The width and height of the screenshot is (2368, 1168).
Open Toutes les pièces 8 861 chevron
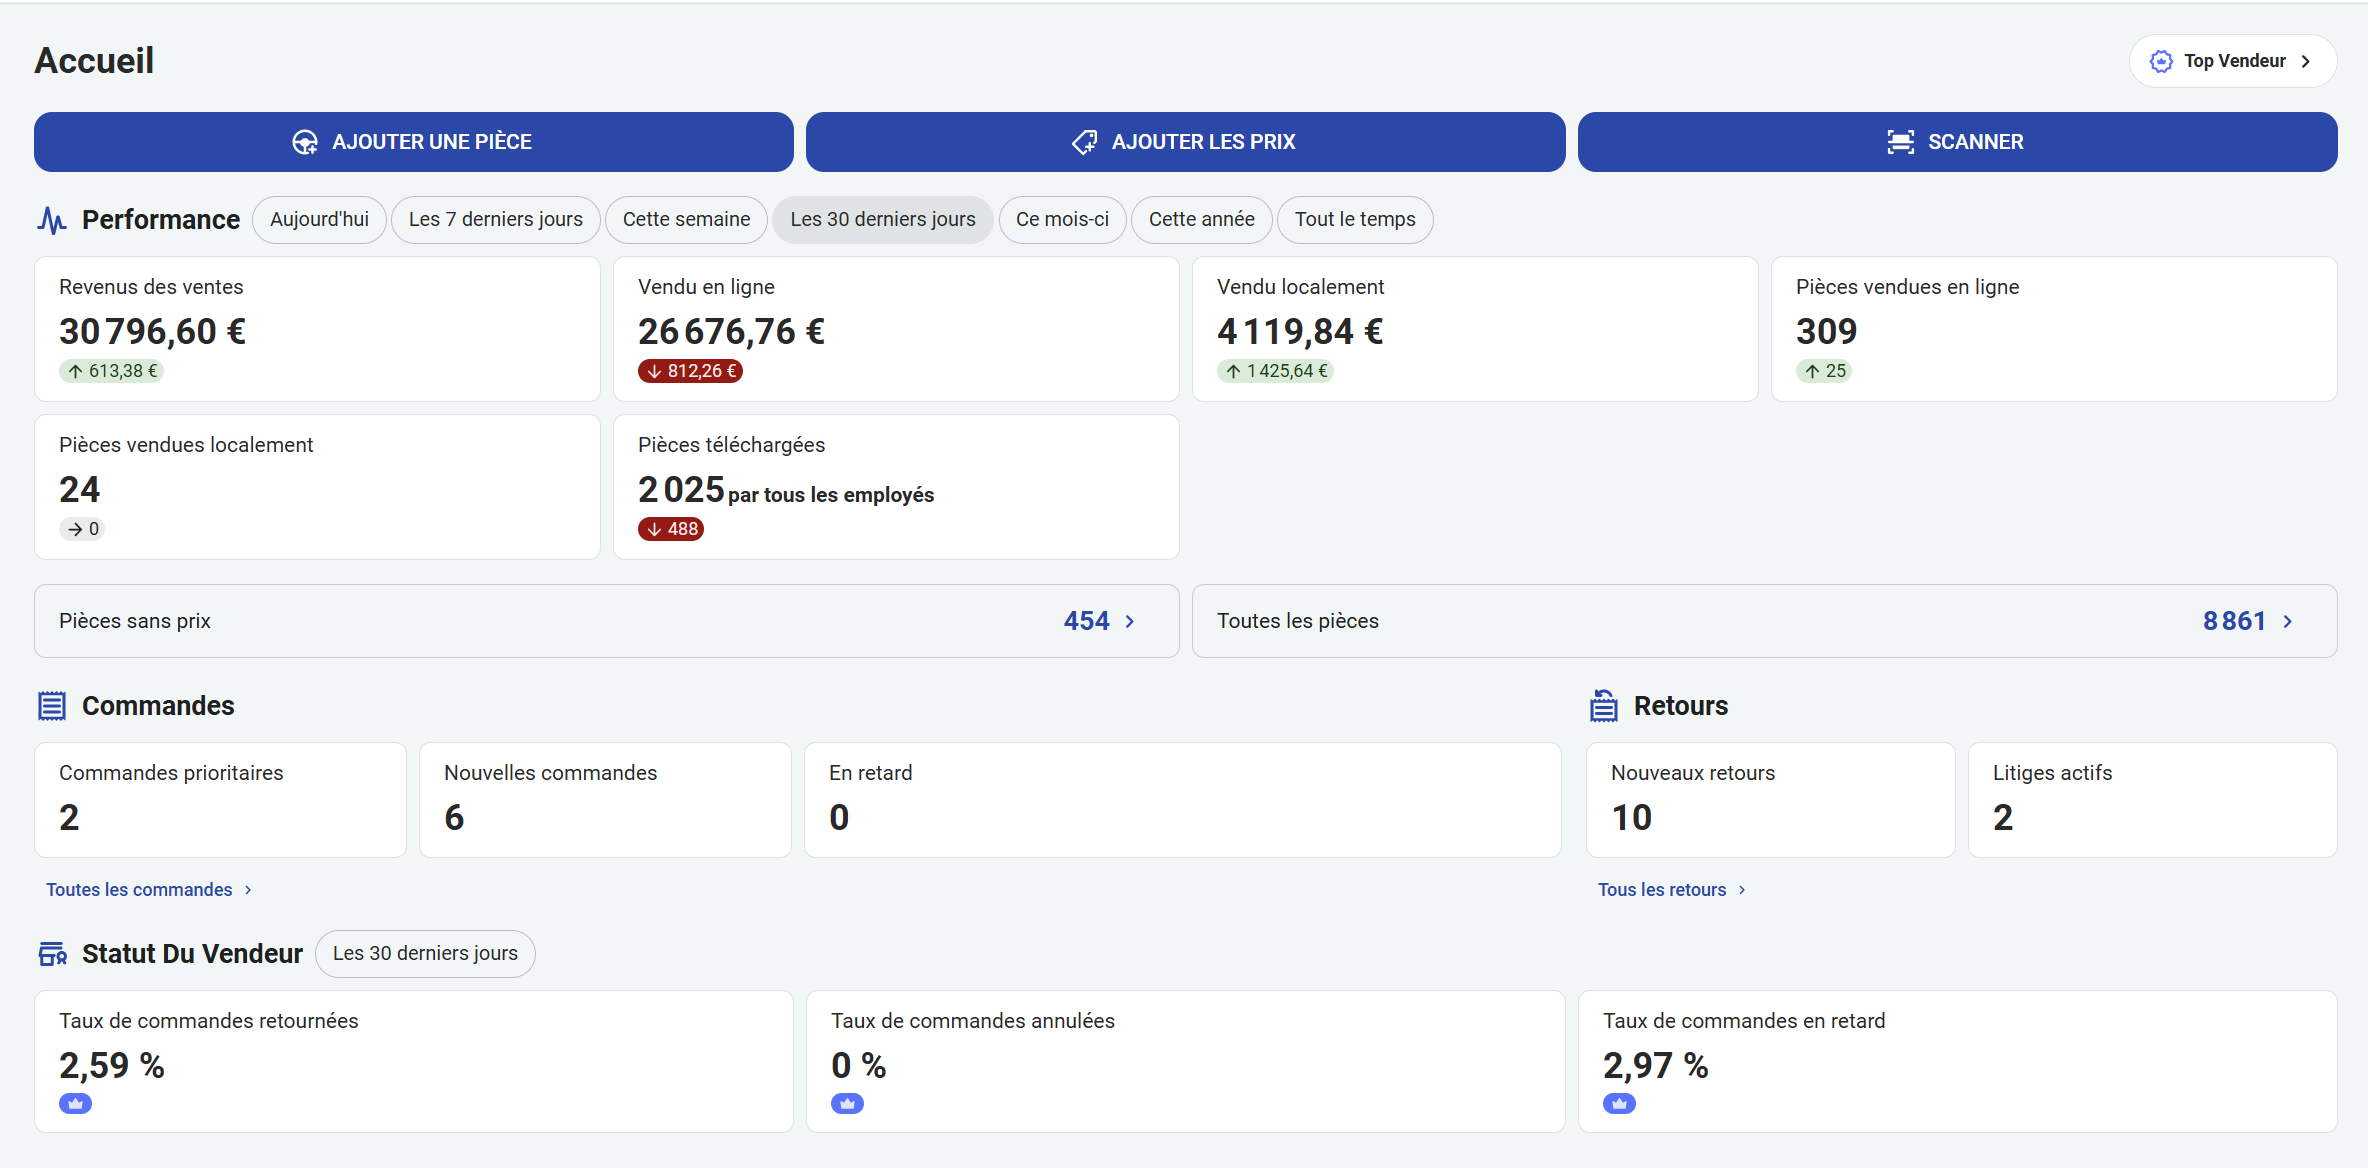click(2288, 621)
